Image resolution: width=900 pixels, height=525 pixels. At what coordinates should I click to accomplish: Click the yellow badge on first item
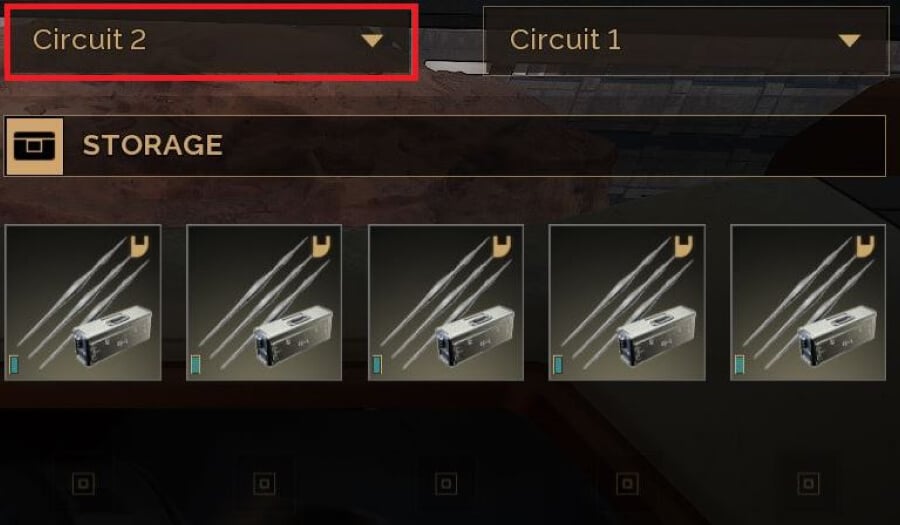[139, 246]
